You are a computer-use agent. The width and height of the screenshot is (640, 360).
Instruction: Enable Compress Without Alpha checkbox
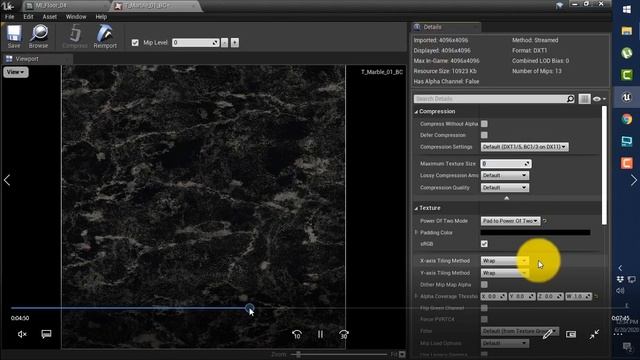[484, 124]
